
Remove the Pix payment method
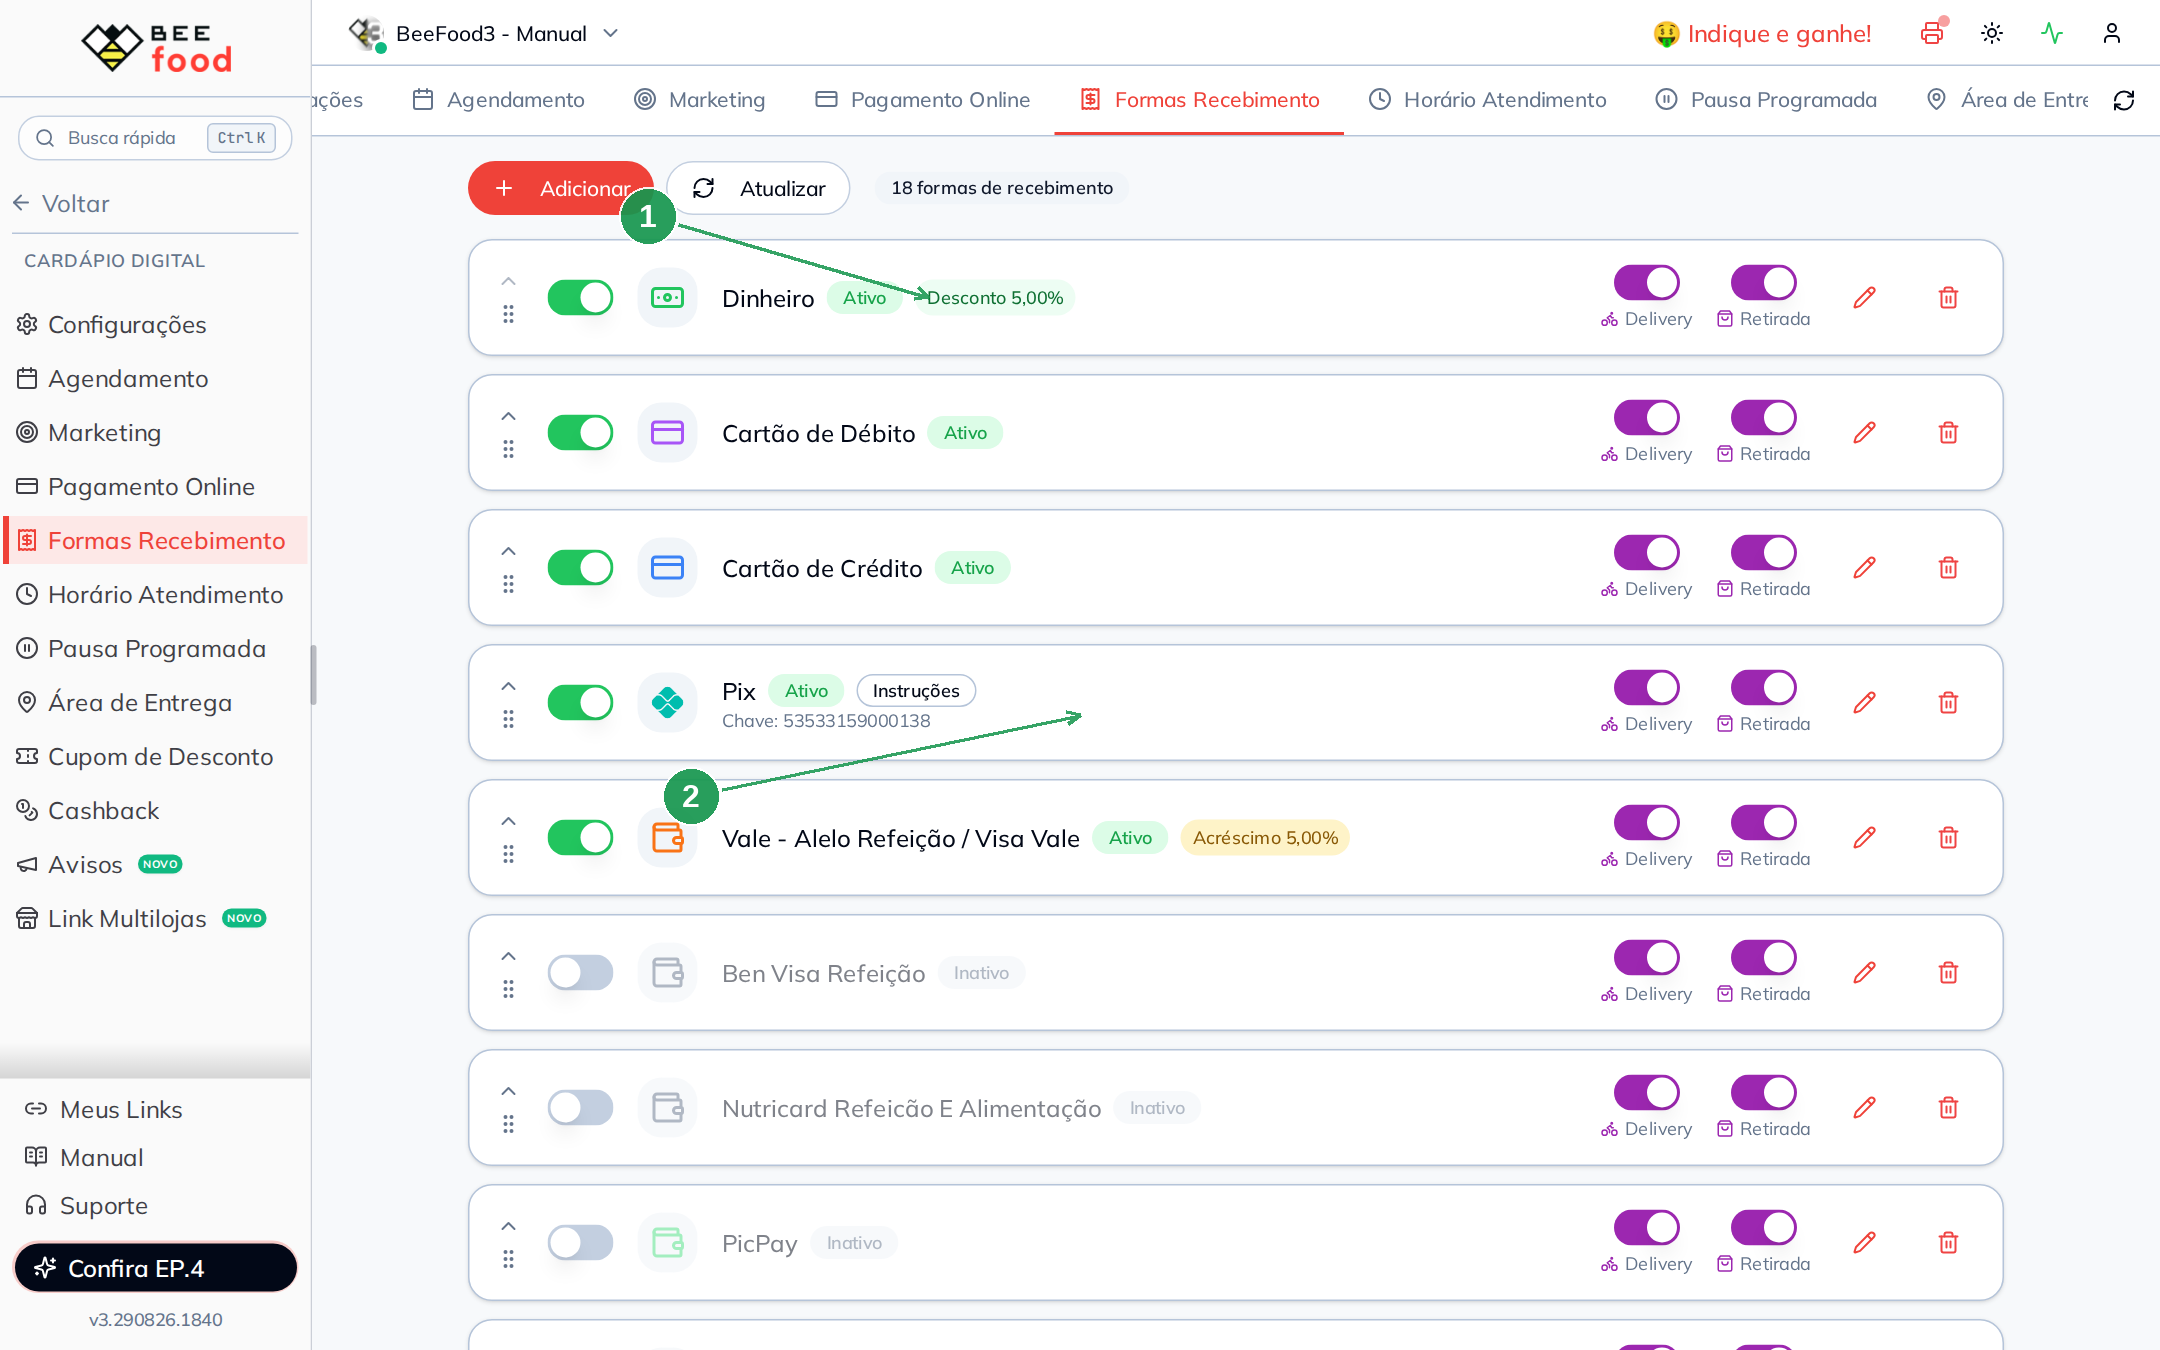pos(1948,703)
